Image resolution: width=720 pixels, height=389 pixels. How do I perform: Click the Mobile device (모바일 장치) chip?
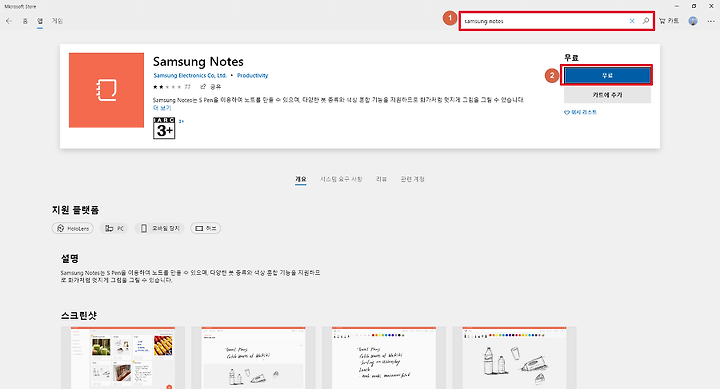(159, 228)
